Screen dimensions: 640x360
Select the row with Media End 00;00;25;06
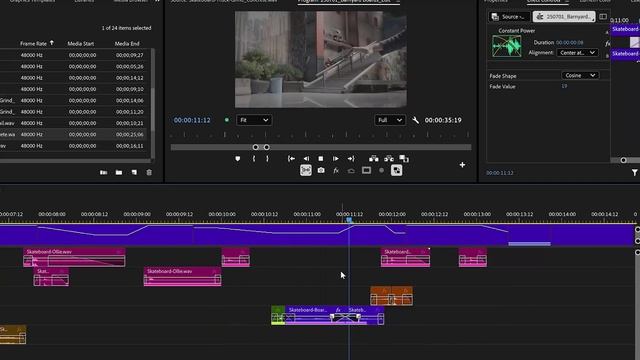tap(73, 134)
